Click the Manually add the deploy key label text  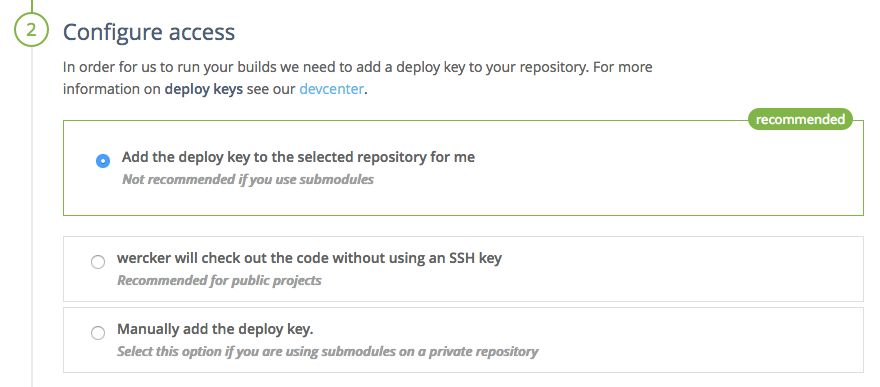(215, 329)
